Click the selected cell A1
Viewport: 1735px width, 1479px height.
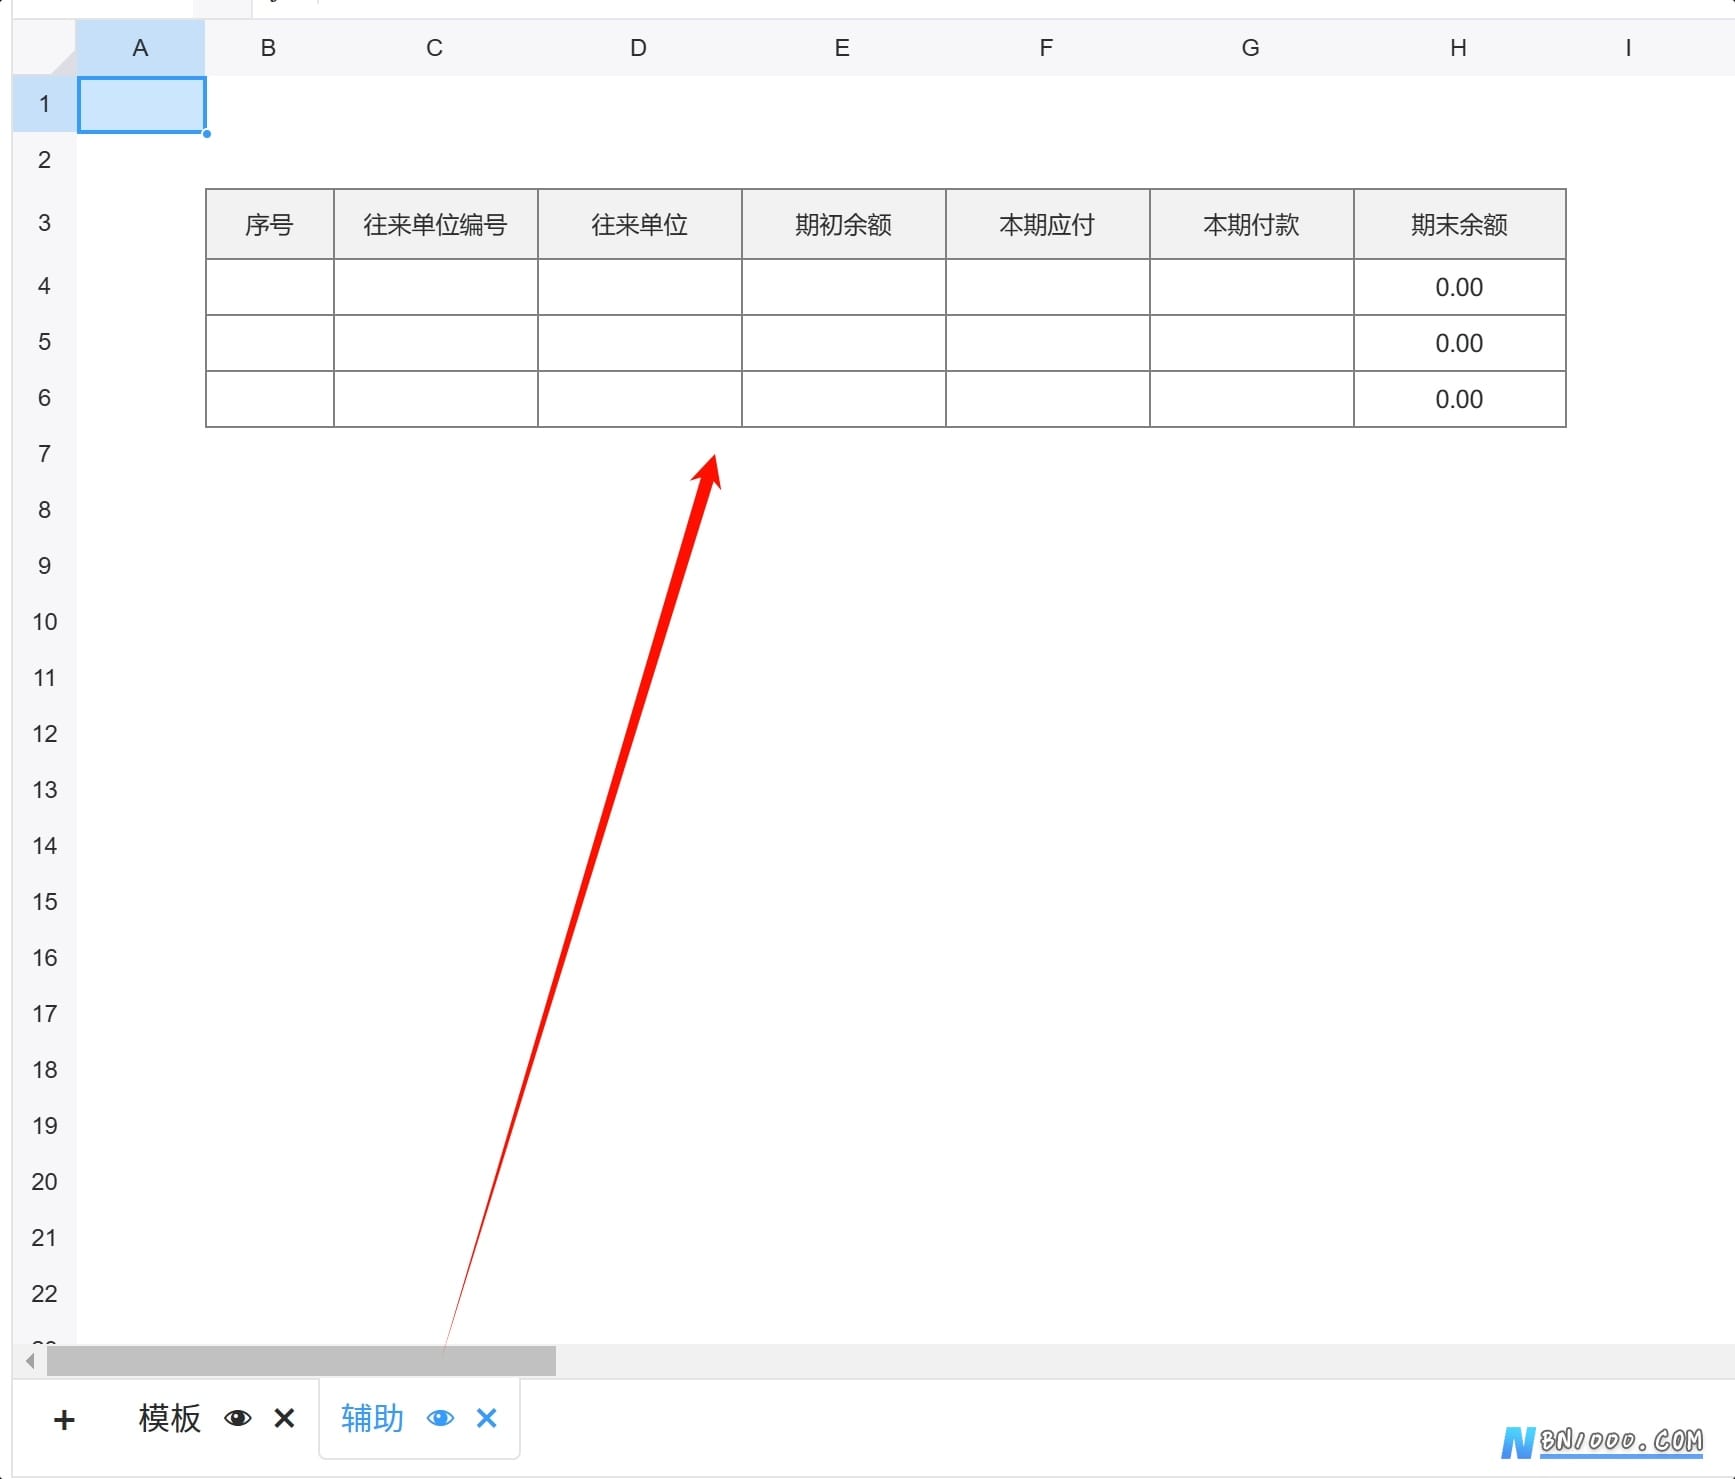(x=141, y=104)
